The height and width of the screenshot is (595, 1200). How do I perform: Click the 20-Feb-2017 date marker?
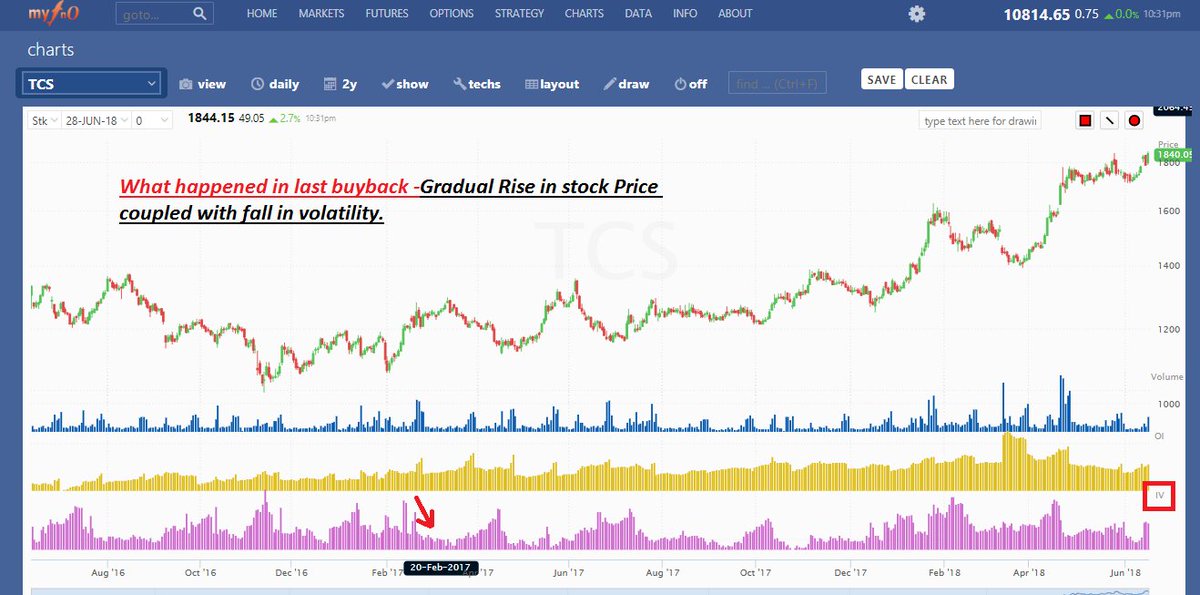(441, 568)
